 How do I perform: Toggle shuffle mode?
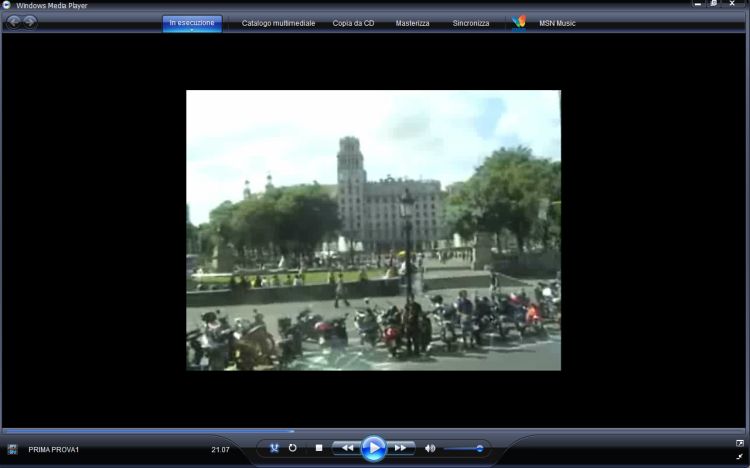coord(274,448)
